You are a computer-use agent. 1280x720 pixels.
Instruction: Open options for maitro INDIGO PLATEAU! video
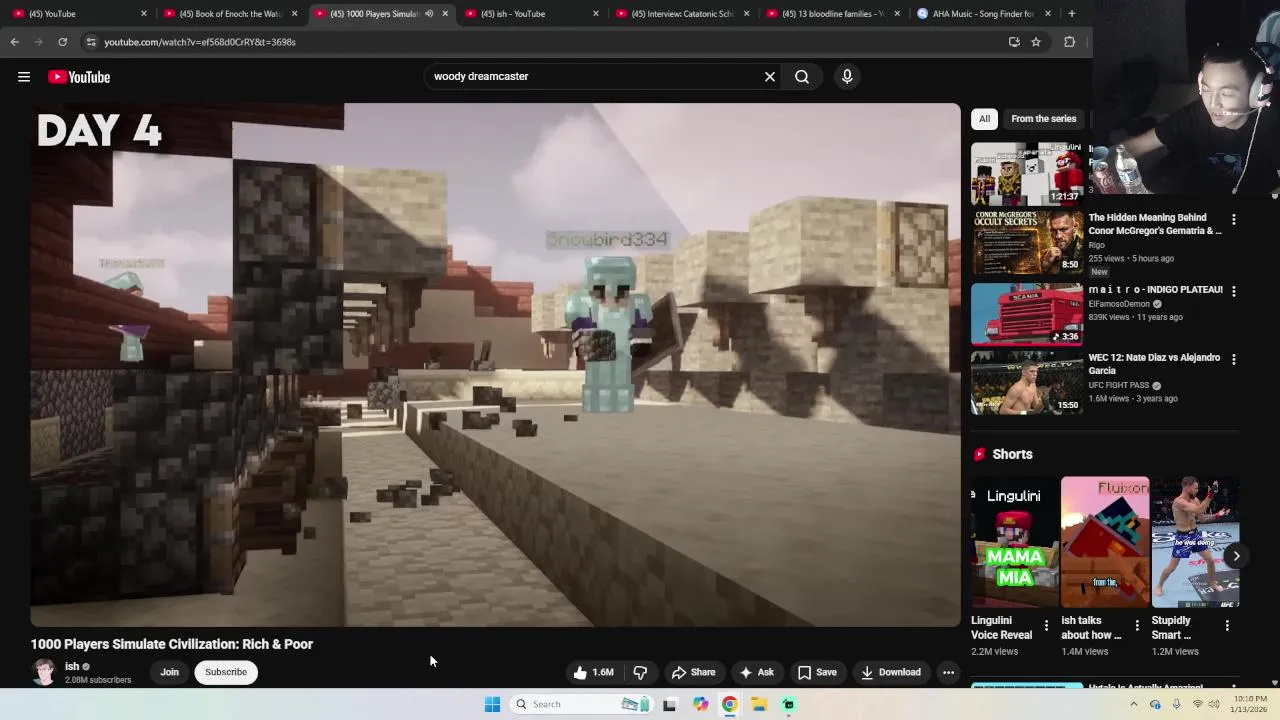[1233, 291]
